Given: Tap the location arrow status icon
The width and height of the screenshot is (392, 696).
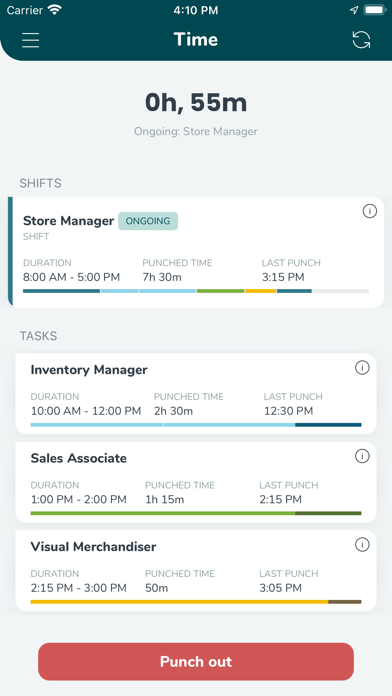Looking at the screenshot, I should click(354, 10).
